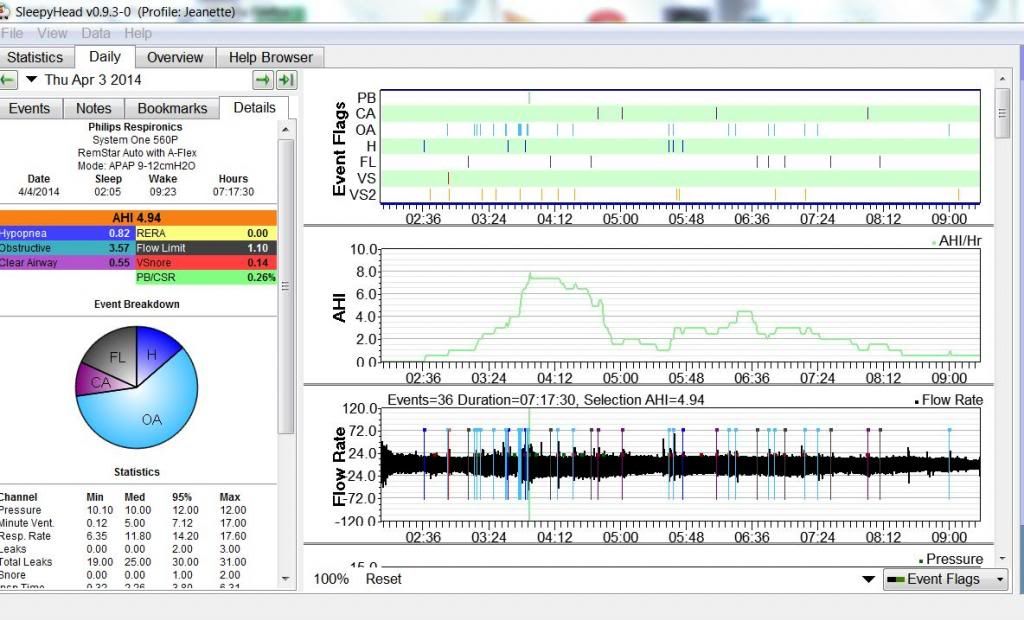This screenshot has width=1024, height=620.
Task: Select the Bookmarks tab
Action: coord(173,108)
